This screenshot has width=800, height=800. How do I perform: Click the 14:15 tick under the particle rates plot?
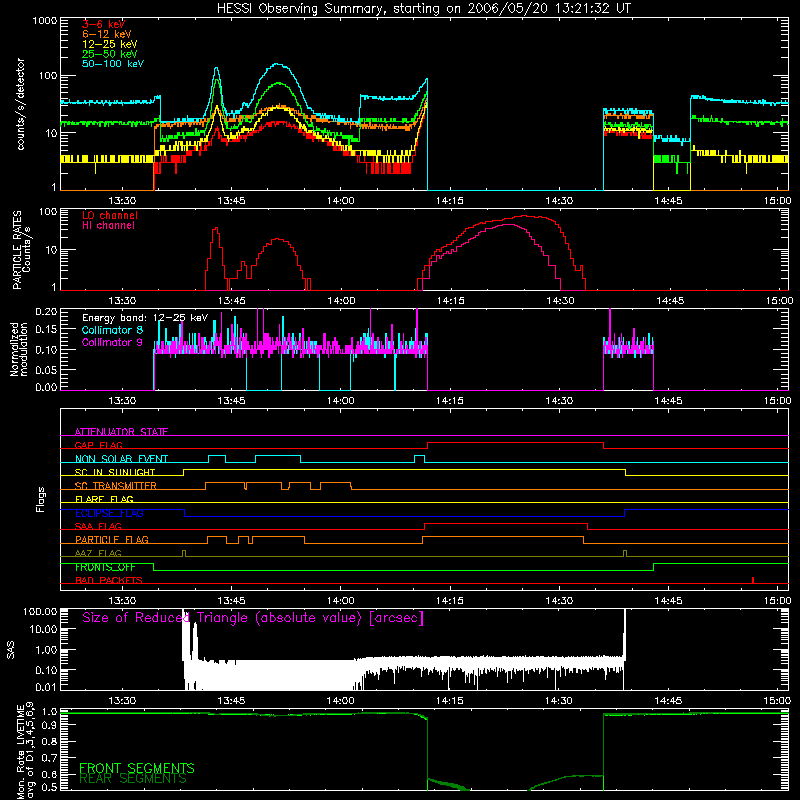(x=451, y=301)
